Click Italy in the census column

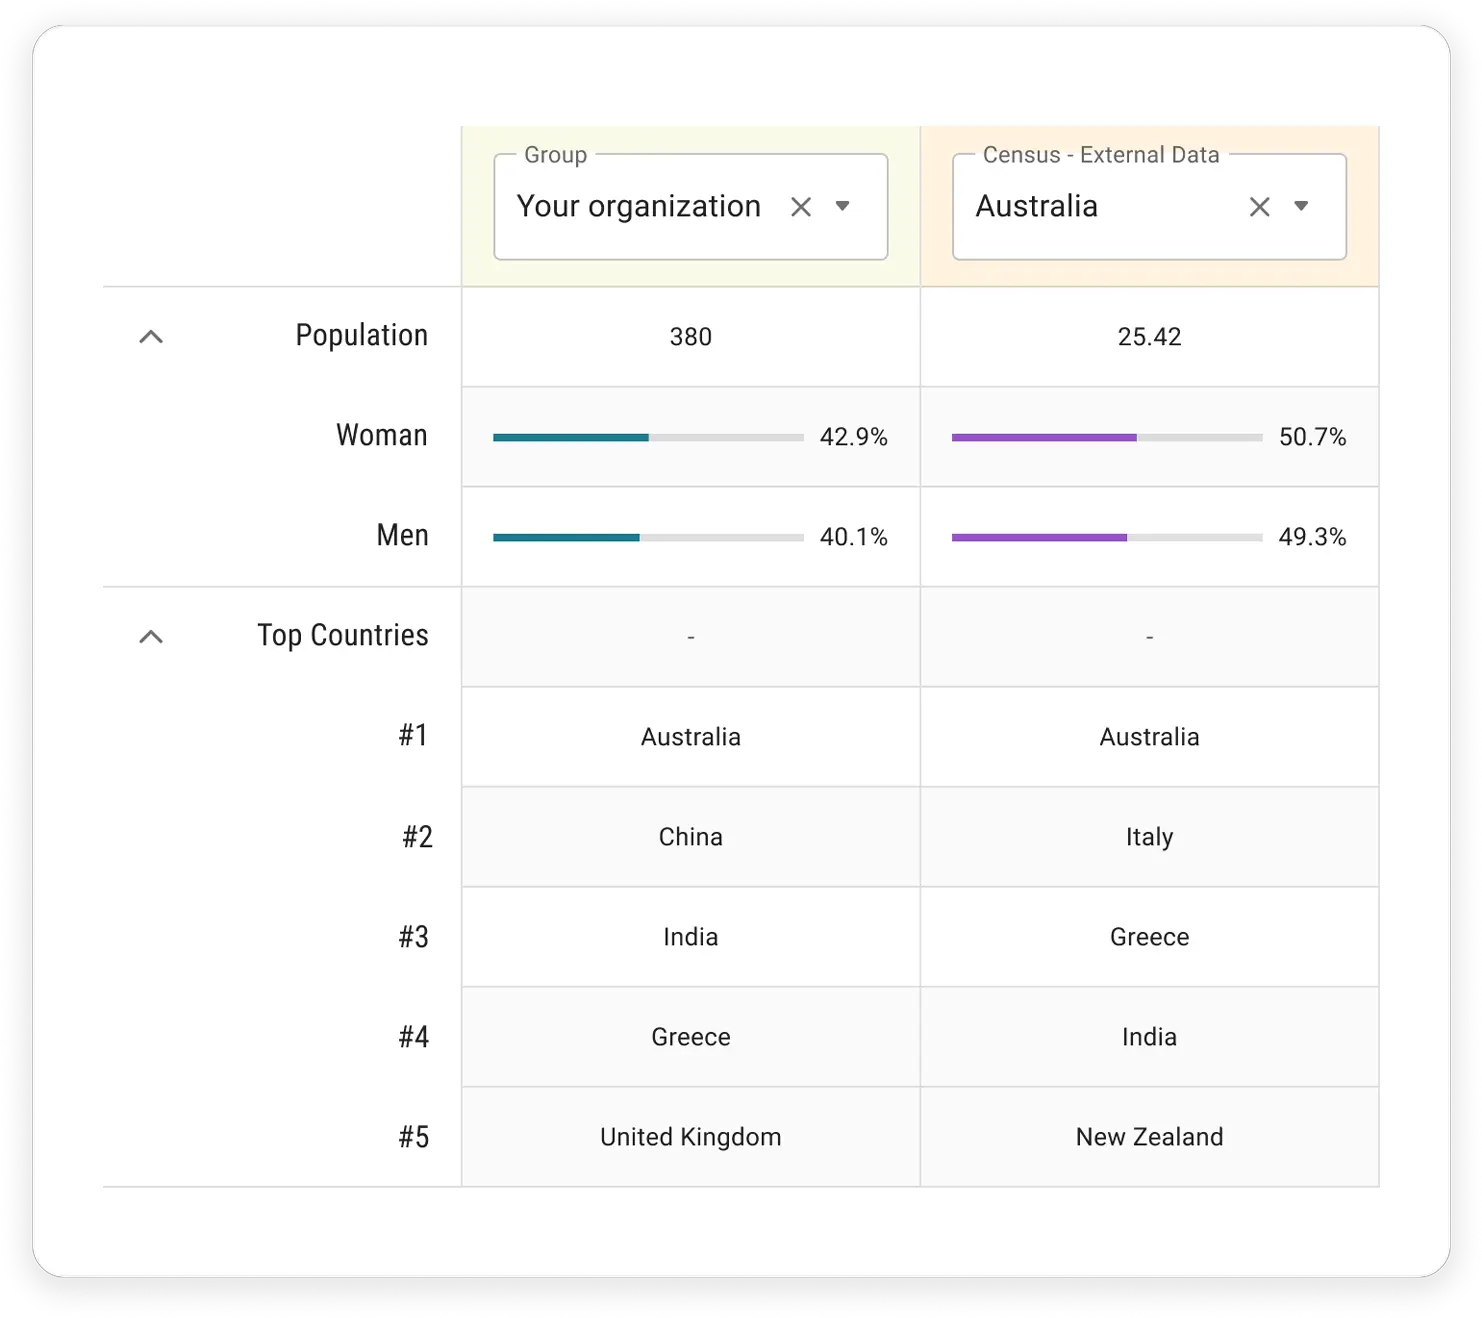[x=1149, y=838]
